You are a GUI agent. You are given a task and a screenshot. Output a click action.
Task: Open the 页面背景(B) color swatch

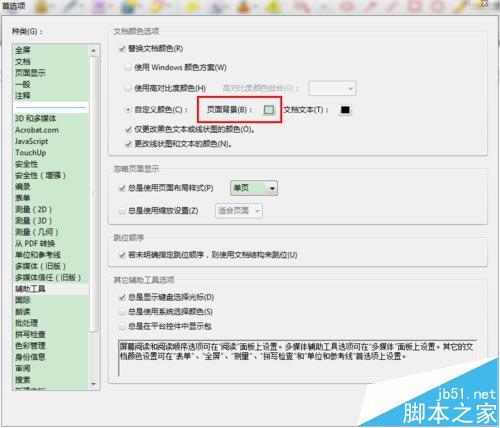[x=269, y=110]
